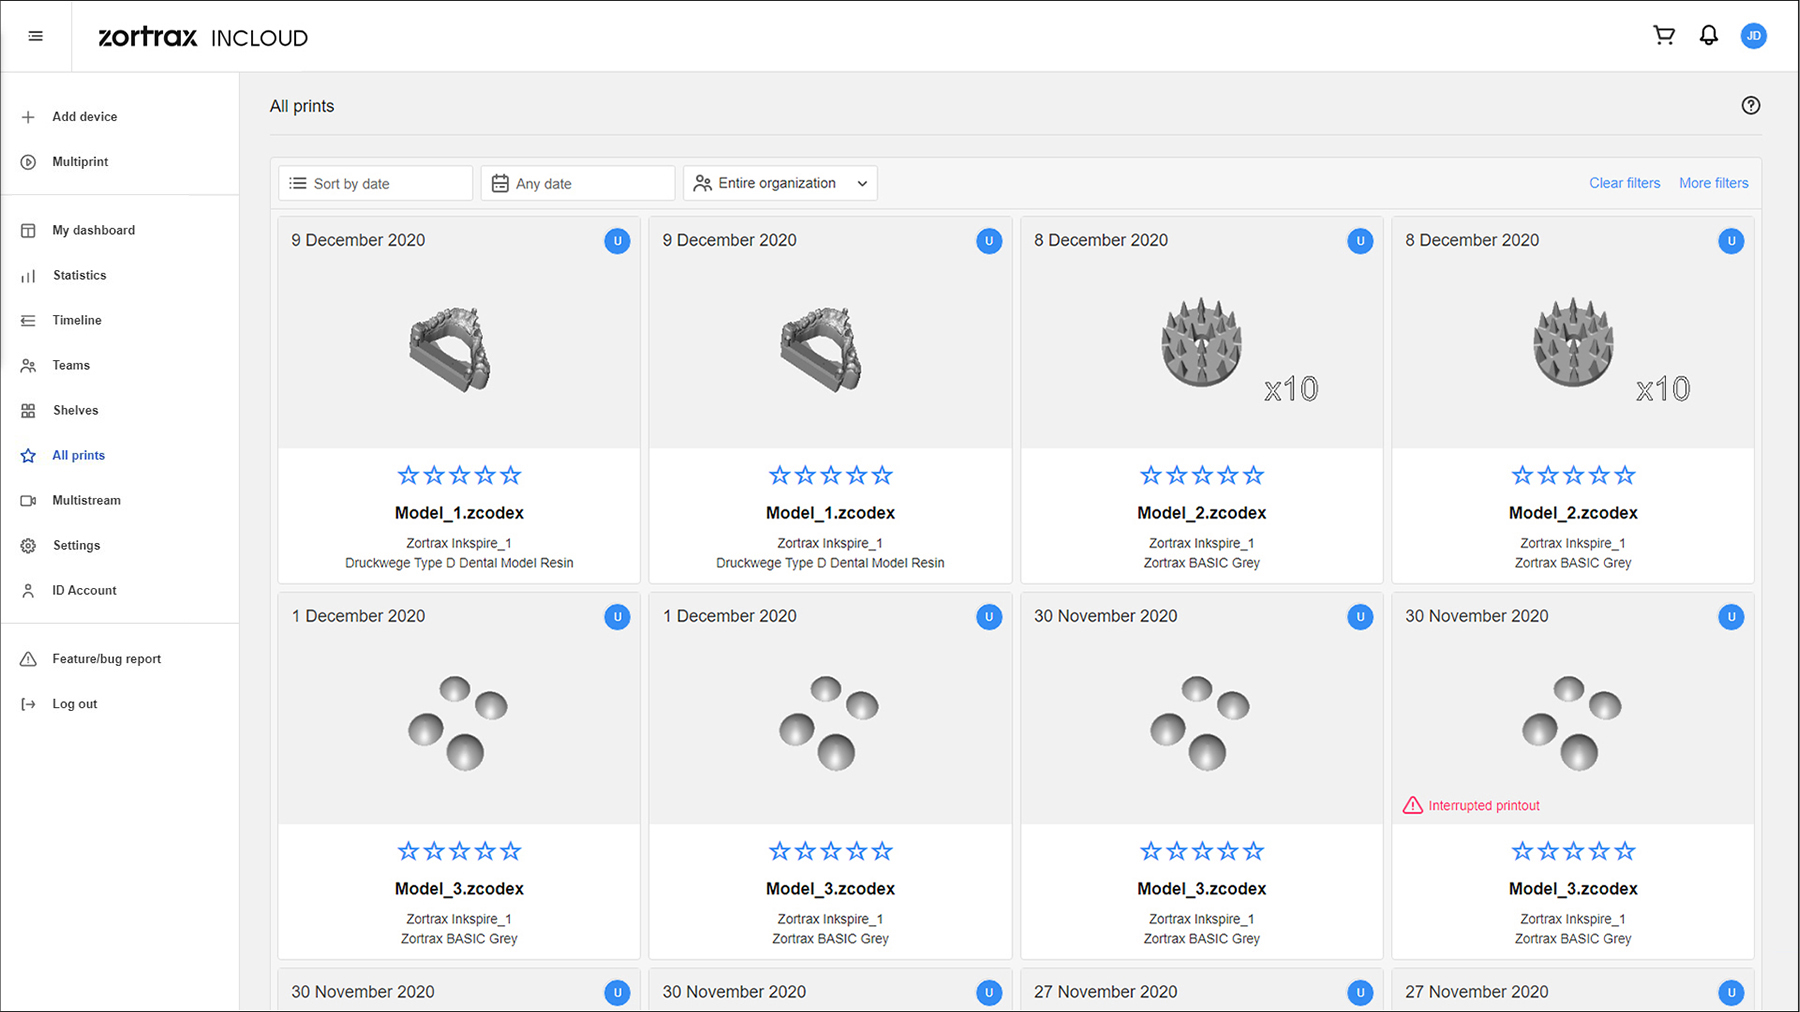The image size is (1800, 1012).
Task: Go to the Statistics page
Action: tap(79, 275)
